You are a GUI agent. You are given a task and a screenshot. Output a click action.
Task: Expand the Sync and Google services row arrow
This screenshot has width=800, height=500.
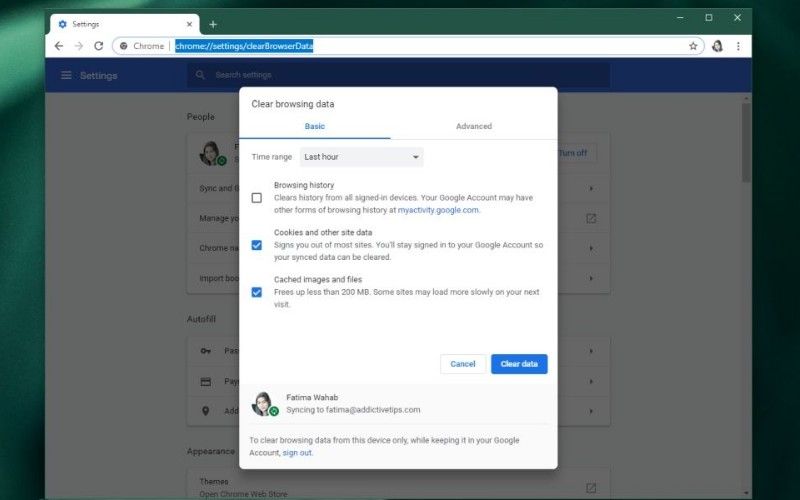[591, 188]
